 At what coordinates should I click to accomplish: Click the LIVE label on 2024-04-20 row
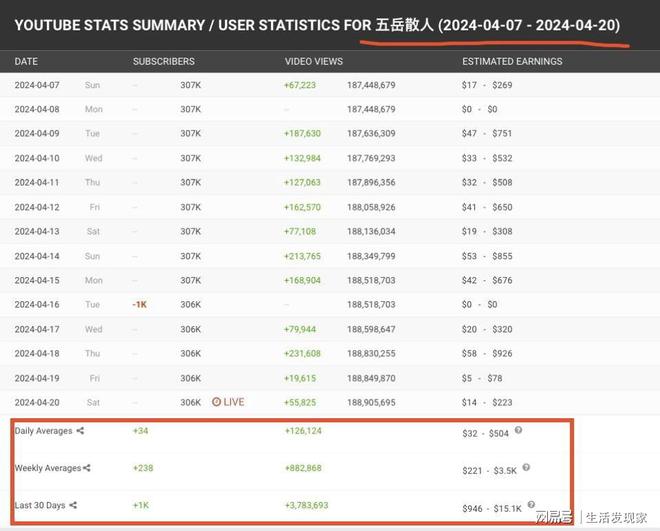pyautogui.click(x=234, y=402)
